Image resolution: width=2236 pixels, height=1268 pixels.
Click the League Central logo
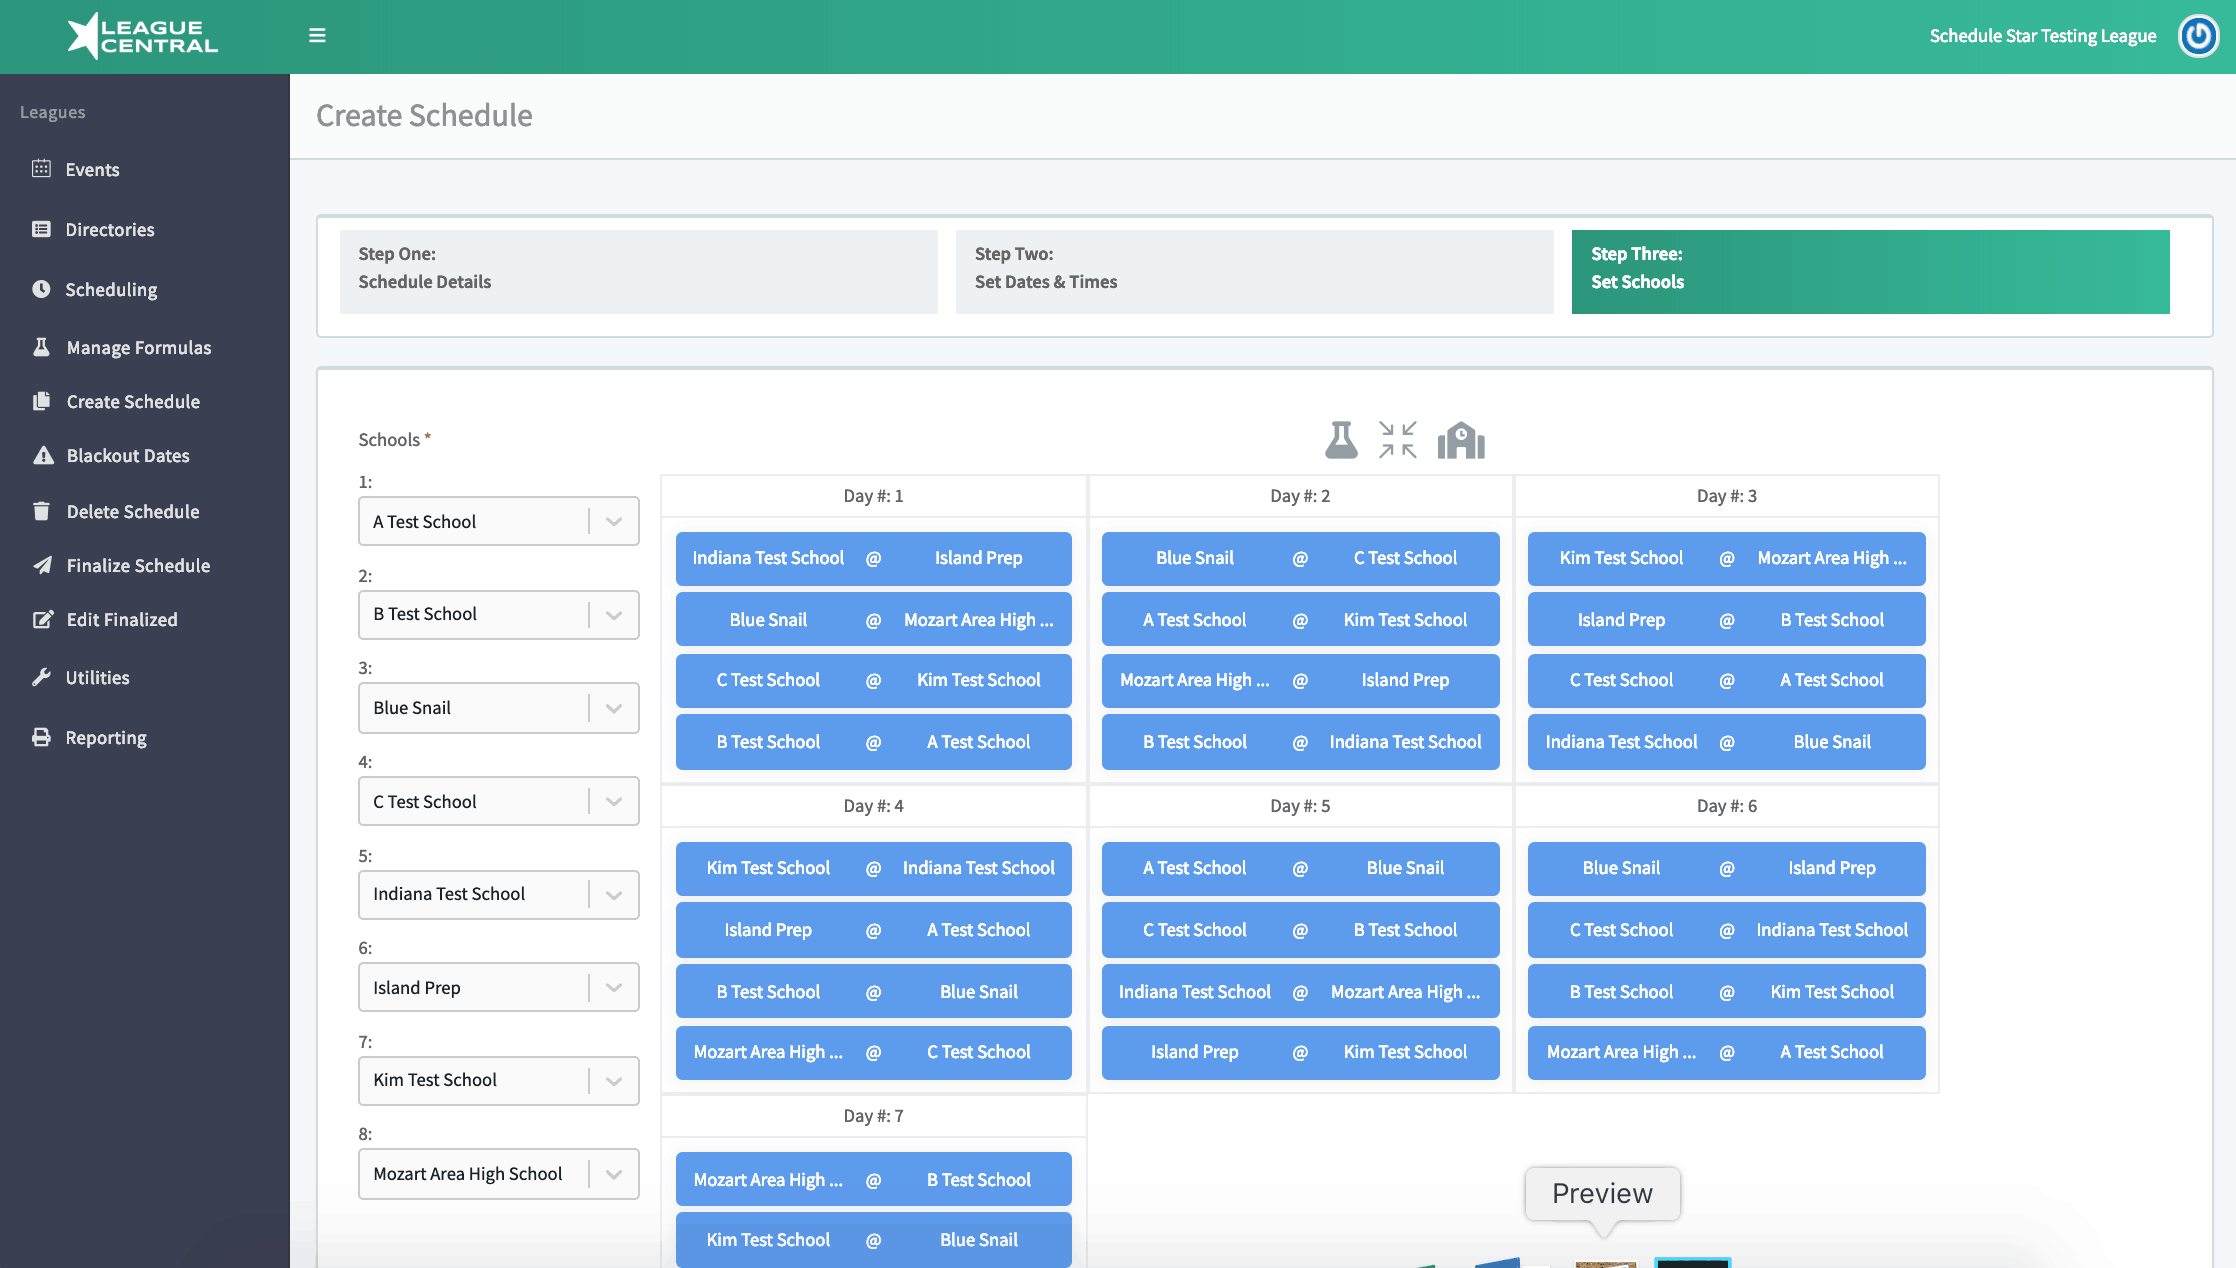[143, 36]
